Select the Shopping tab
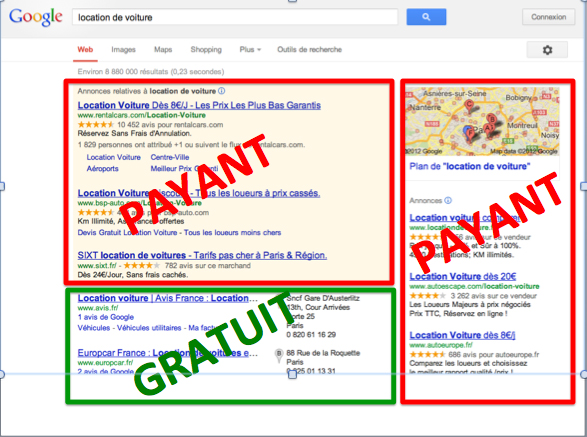587x437 pixels. (x=206, y=49)
